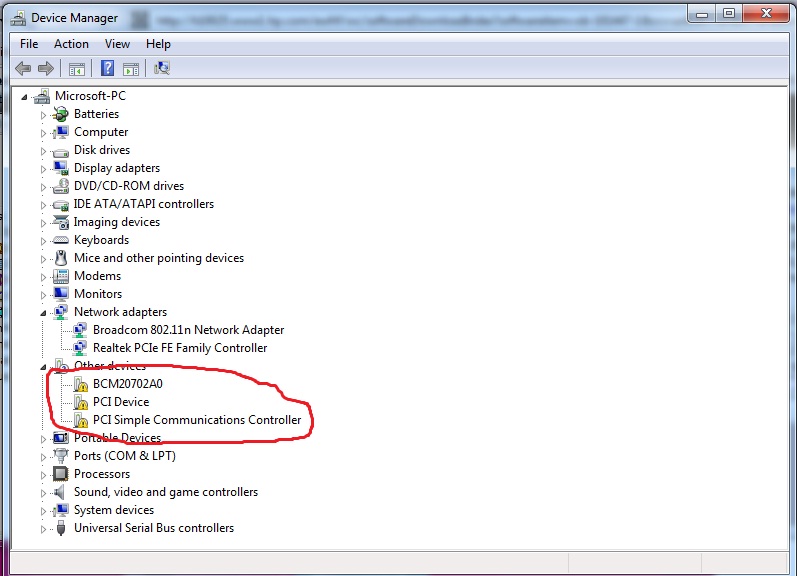Viewport: 797px width, 576px height.
Task: Click the Ports (COM & LPT) icon
Action: point(60,456)
